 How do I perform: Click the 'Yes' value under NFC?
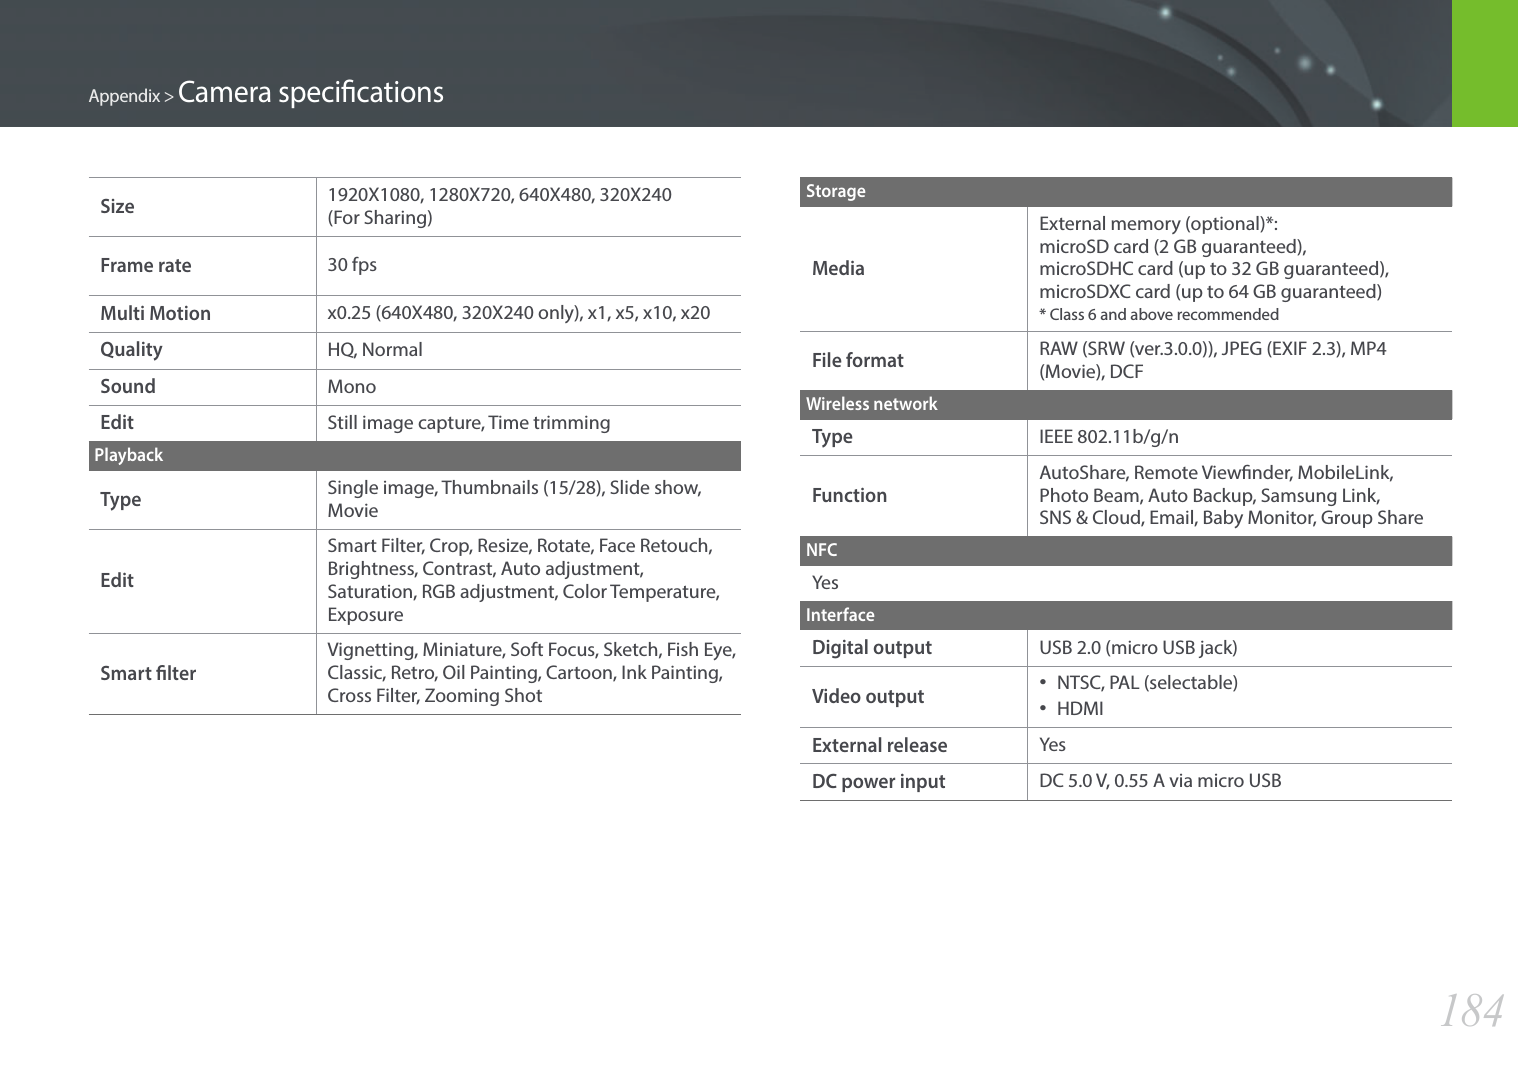(x=825, y=583)
